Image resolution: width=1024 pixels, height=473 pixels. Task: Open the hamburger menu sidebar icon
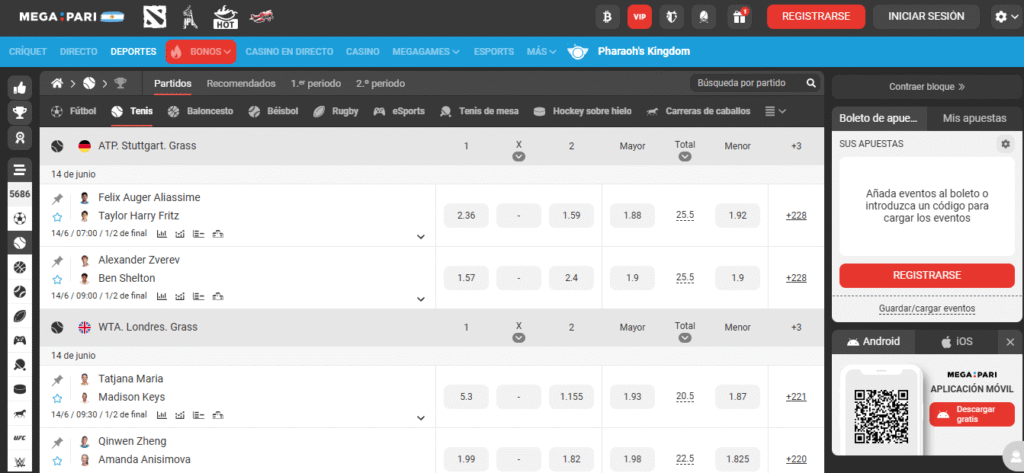click(x=20, y=170)
